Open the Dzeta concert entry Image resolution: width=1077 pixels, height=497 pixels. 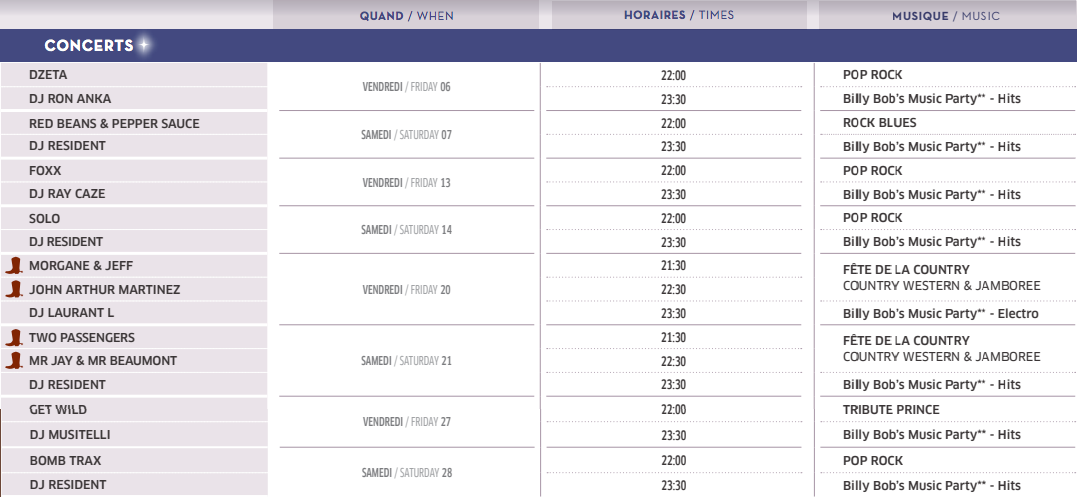(134, 75)
